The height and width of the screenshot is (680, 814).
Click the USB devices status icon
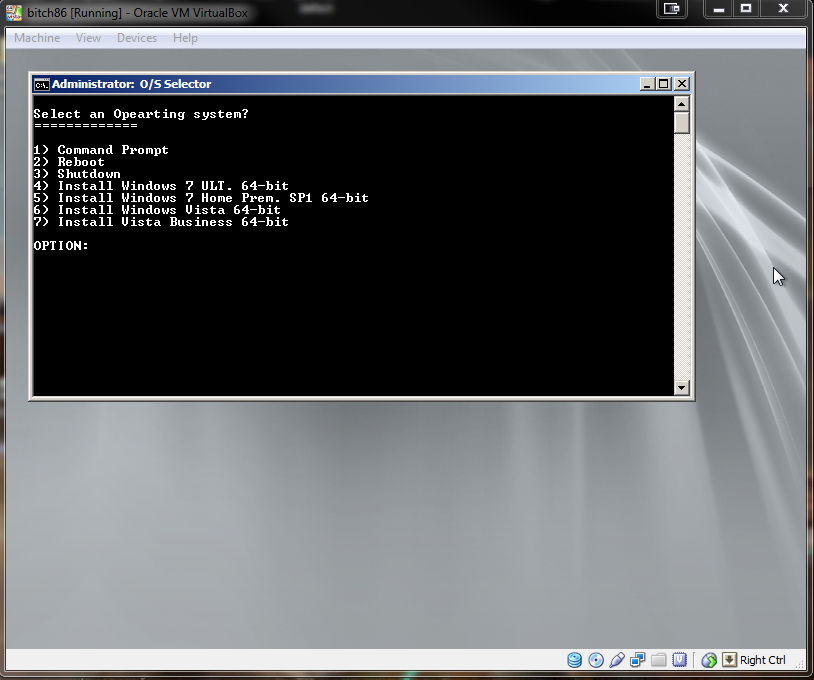[x=617, y=660]
